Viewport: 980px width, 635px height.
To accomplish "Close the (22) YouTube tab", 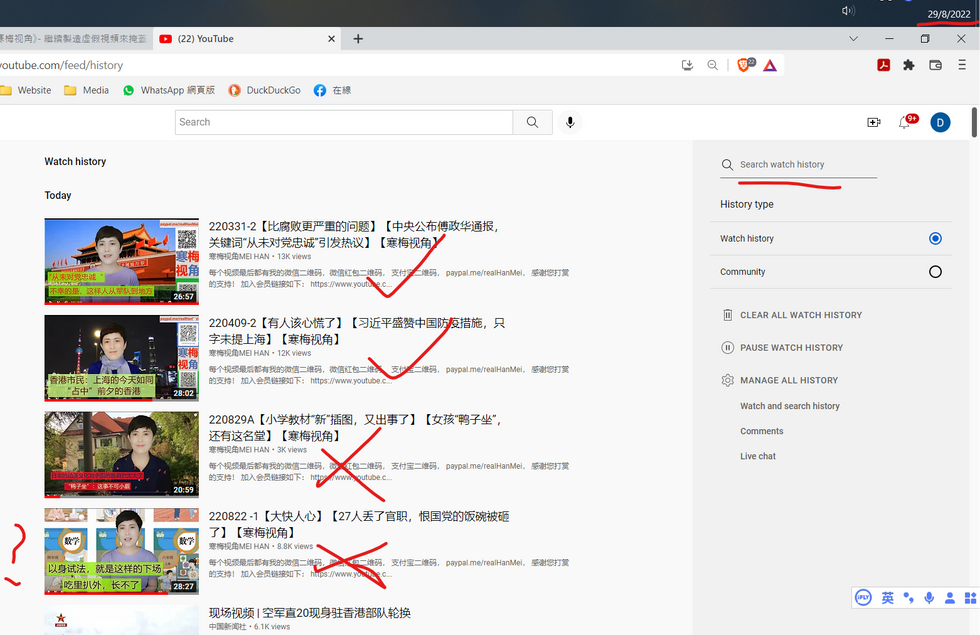I will click(x=331, y=39).
